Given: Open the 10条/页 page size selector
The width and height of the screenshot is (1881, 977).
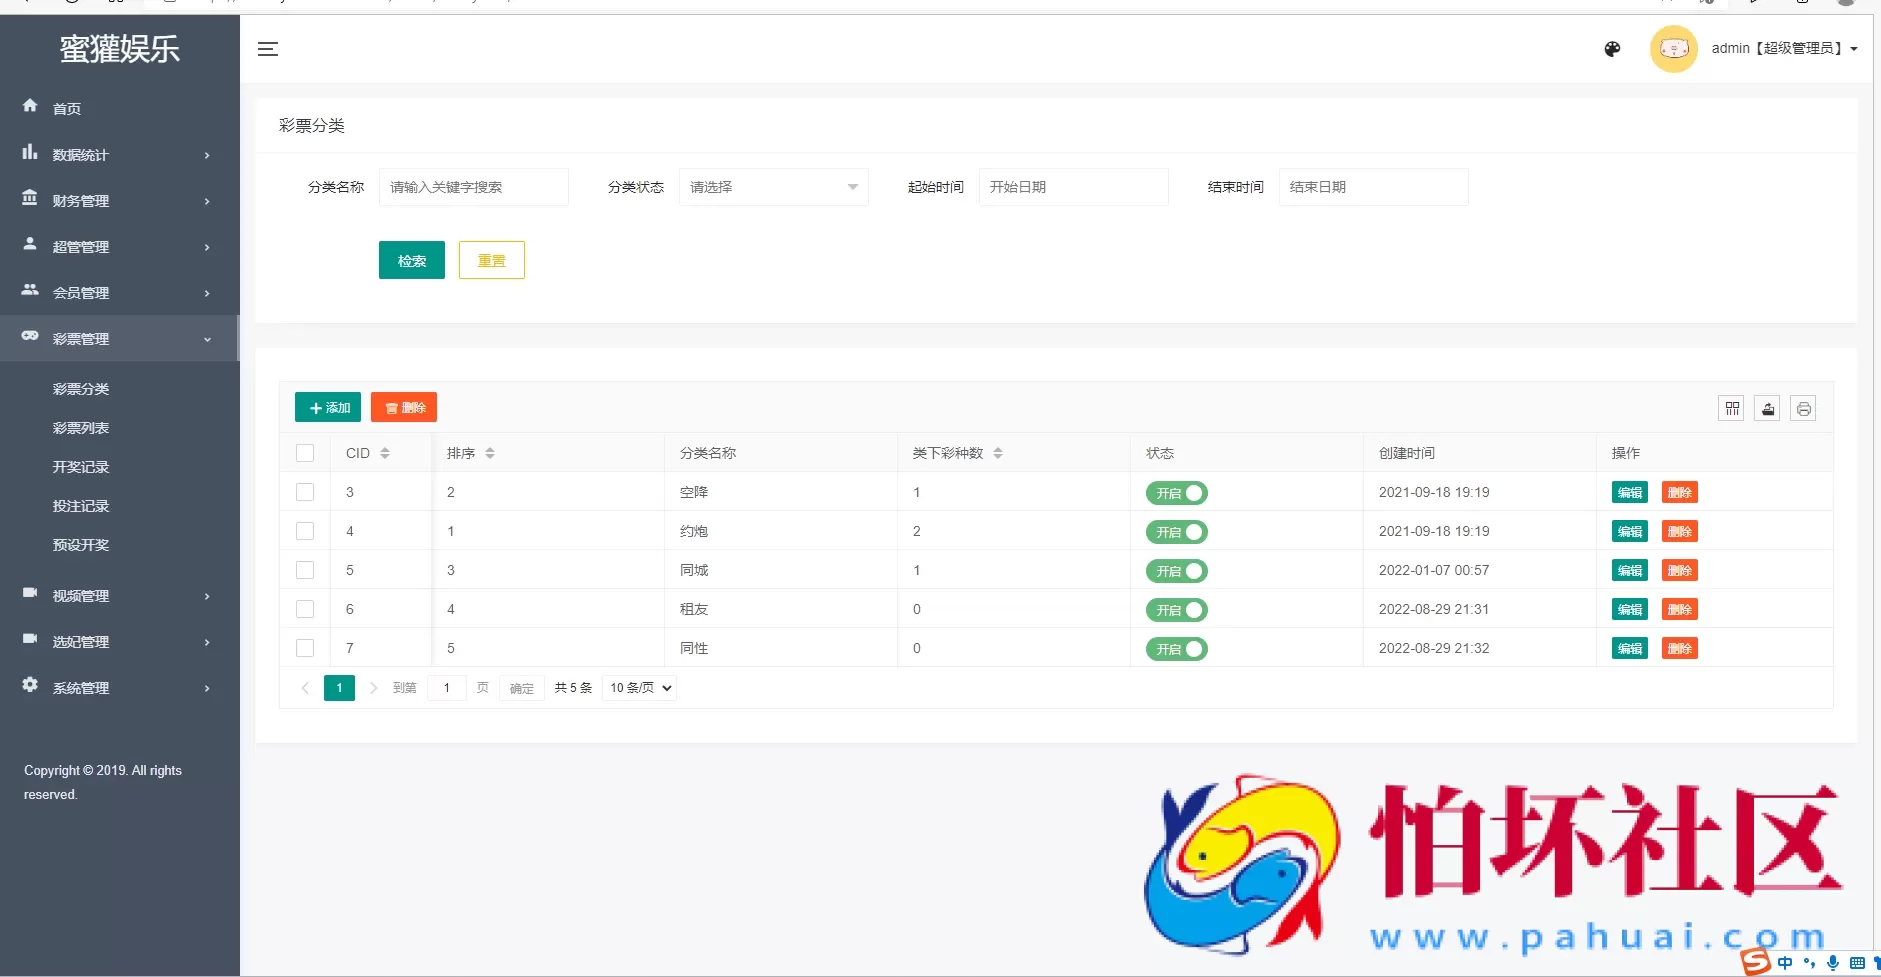Looking at the screenshot, I should pyautogui.click(x=638, y=687).
